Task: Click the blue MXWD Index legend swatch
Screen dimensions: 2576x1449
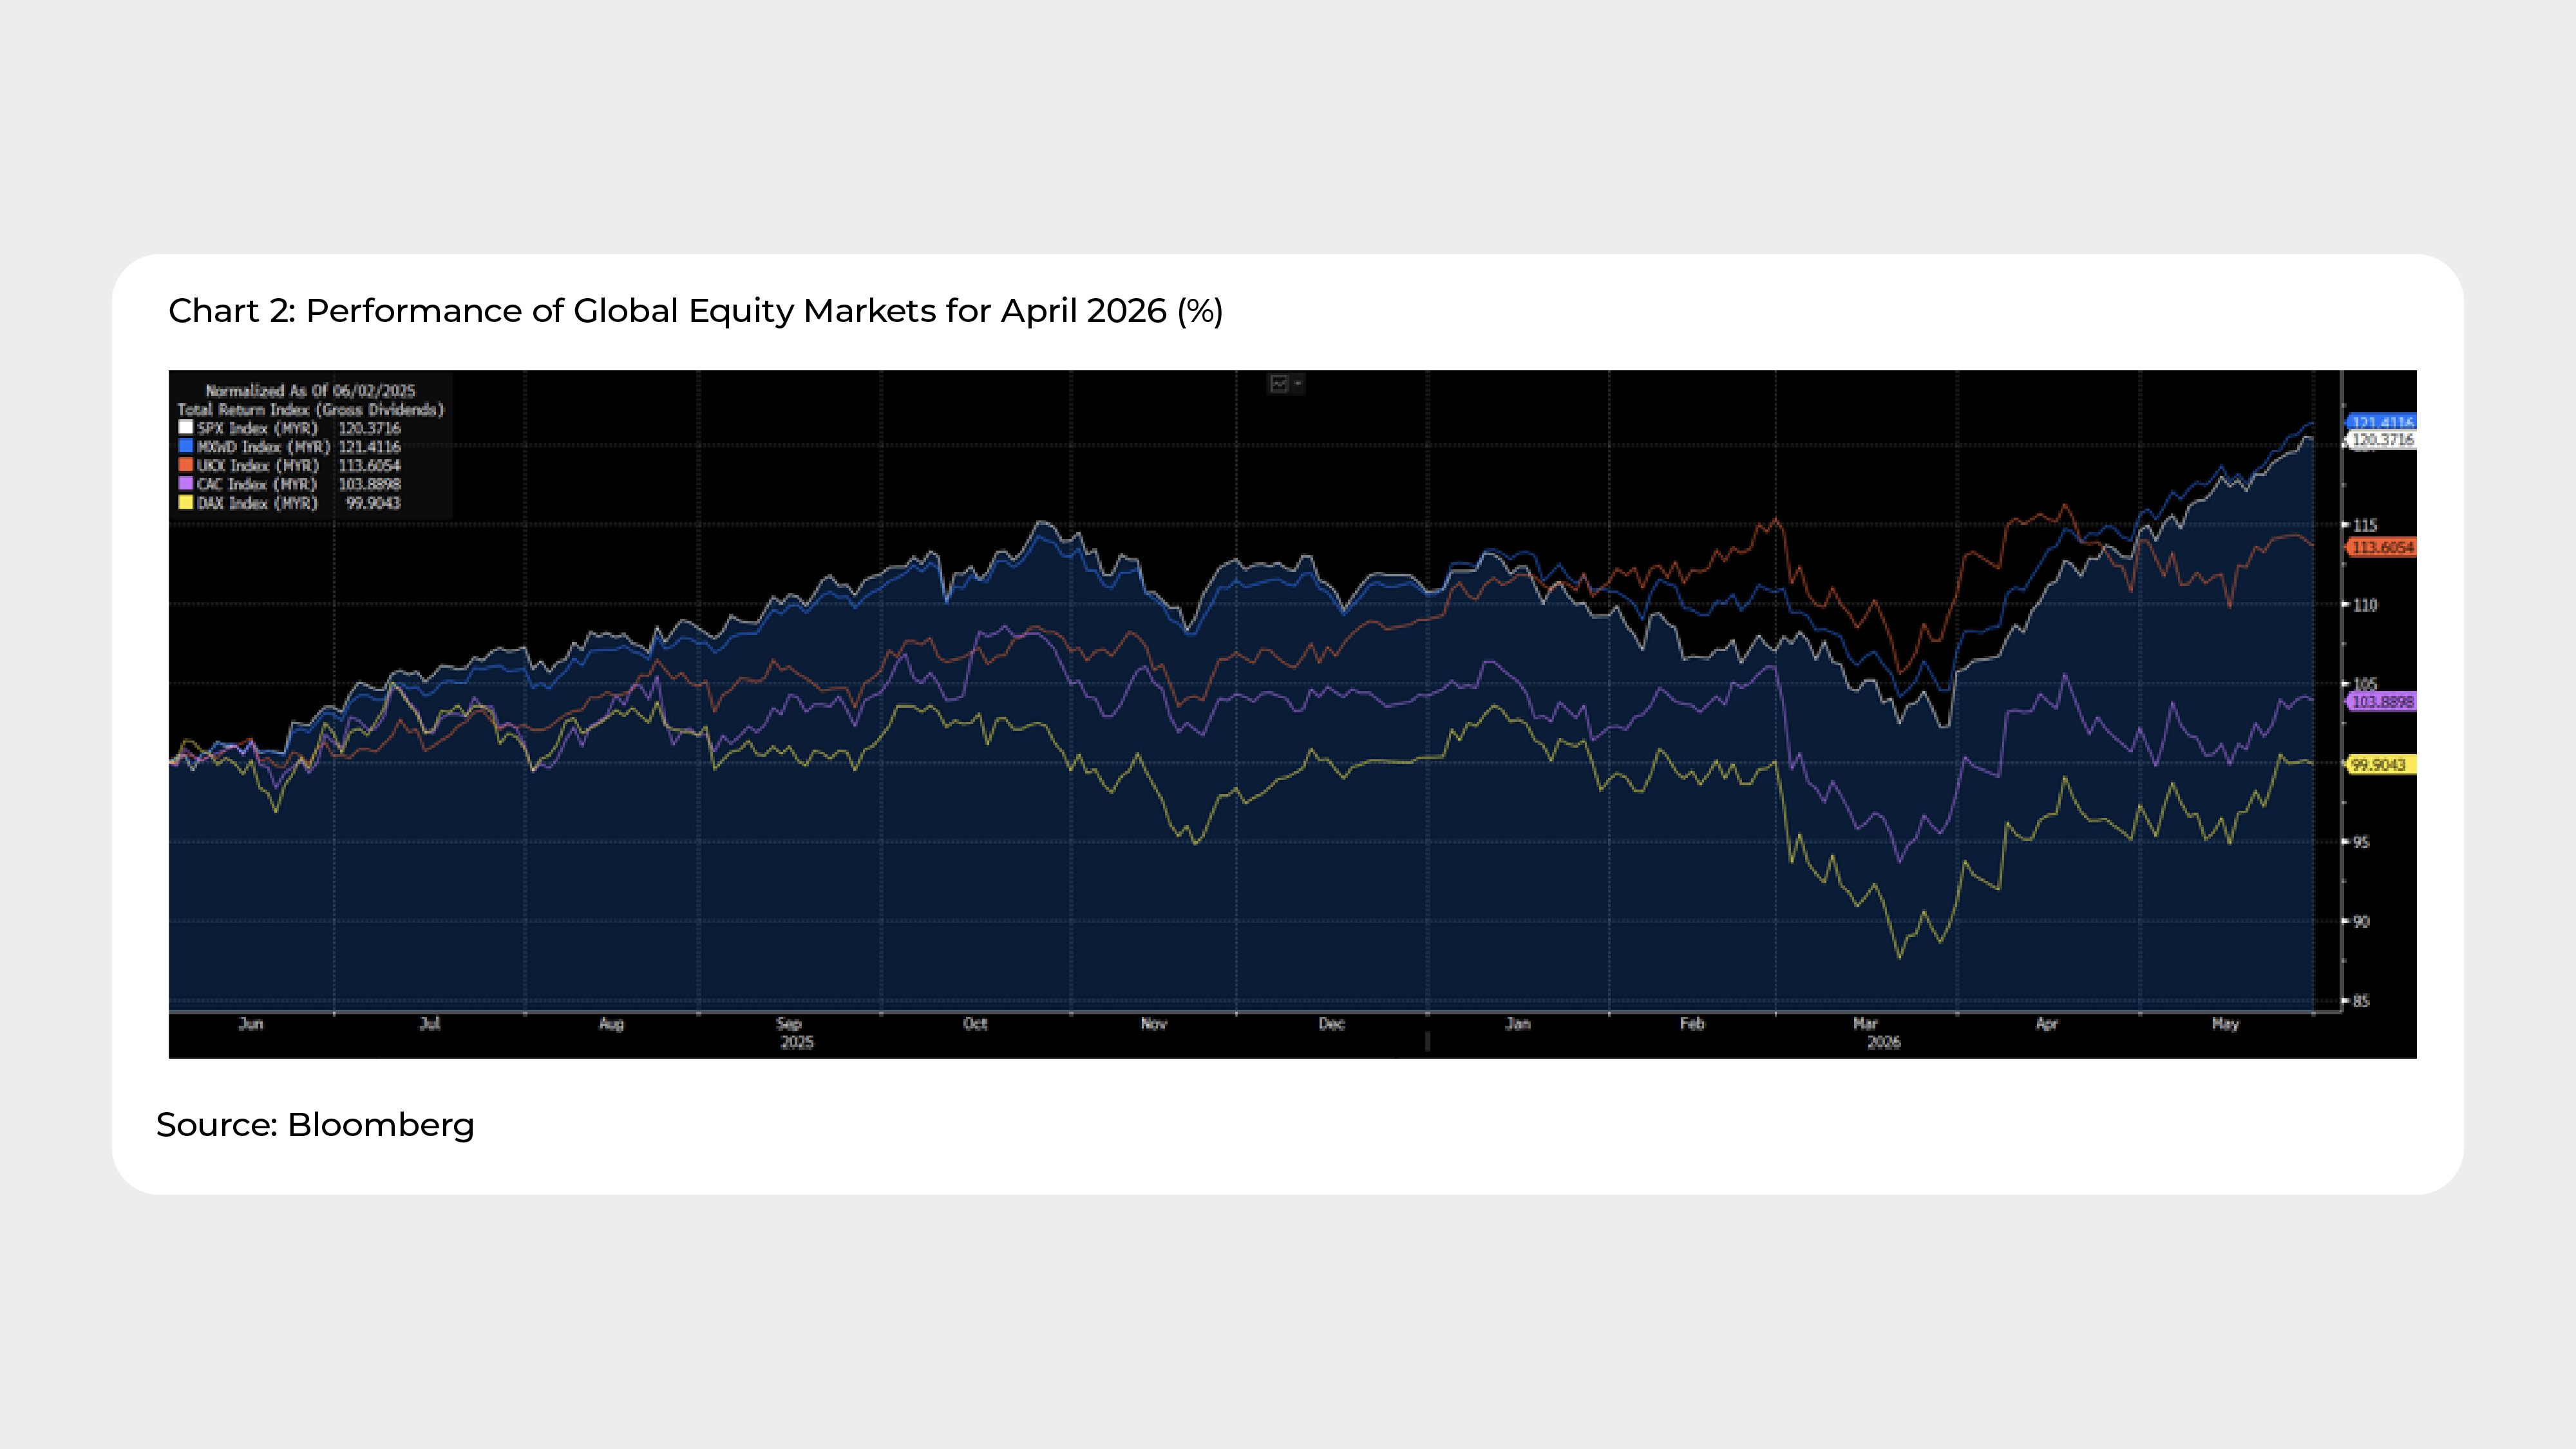Action: [185, 446]
